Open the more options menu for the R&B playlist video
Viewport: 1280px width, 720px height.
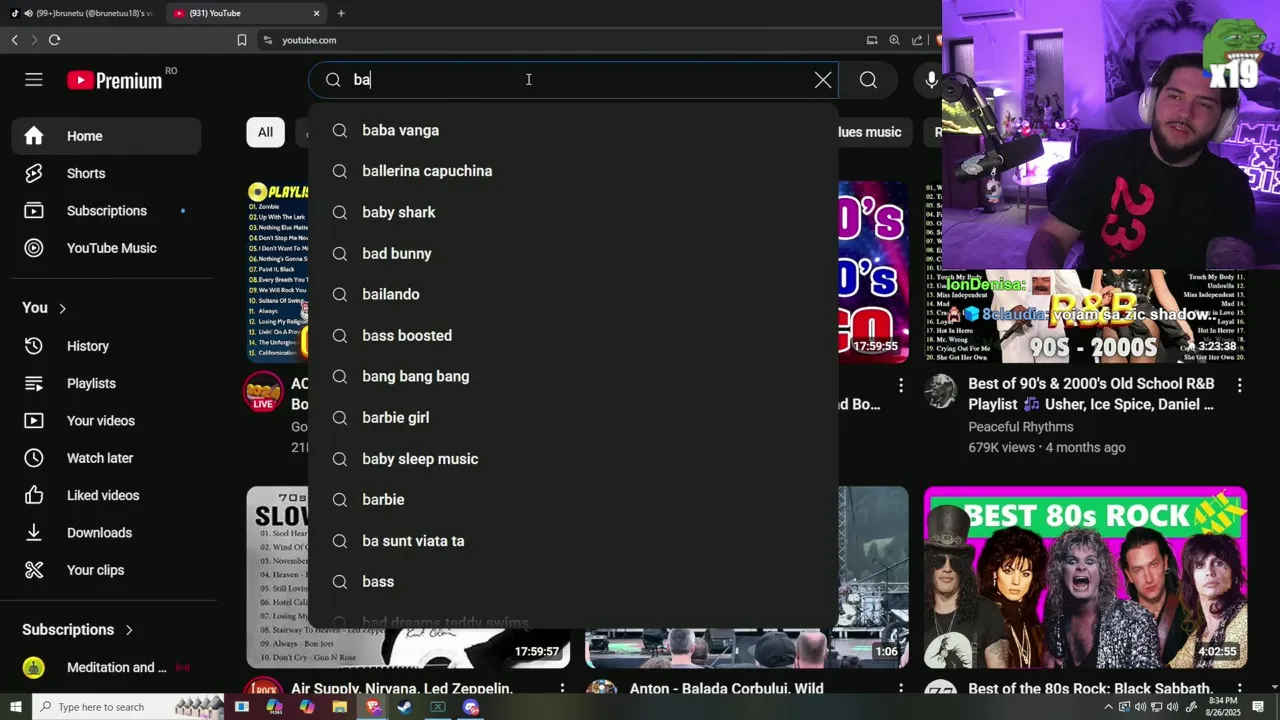point(1239,385)
